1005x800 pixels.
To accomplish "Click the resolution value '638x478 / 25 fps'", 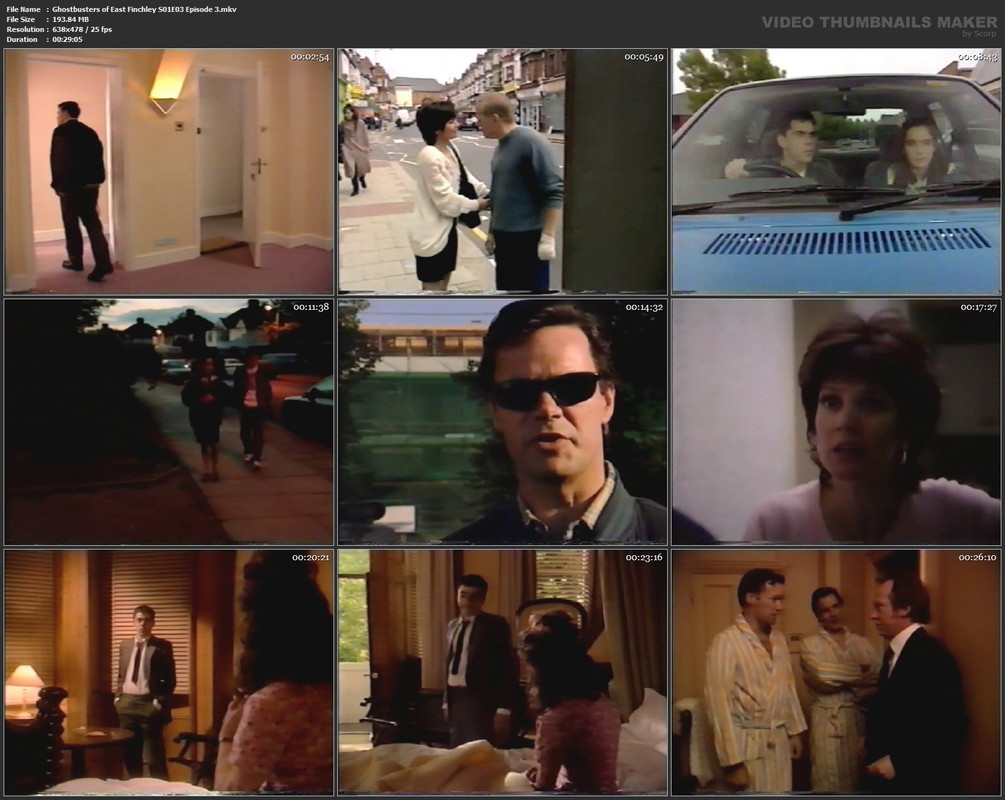I will tap(82, 29).
